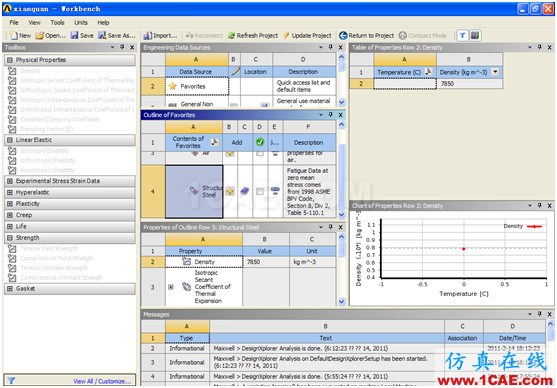This screenshot has width=557, height=388.
Task: Pin the Toolbox panel
Action: (x=122, y=47)
